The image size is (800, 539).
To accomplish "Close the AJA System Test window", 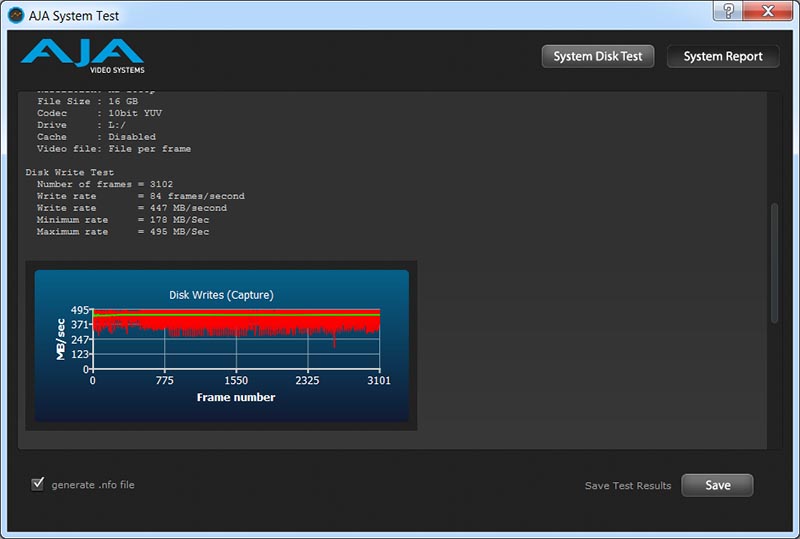I will 768,10.
